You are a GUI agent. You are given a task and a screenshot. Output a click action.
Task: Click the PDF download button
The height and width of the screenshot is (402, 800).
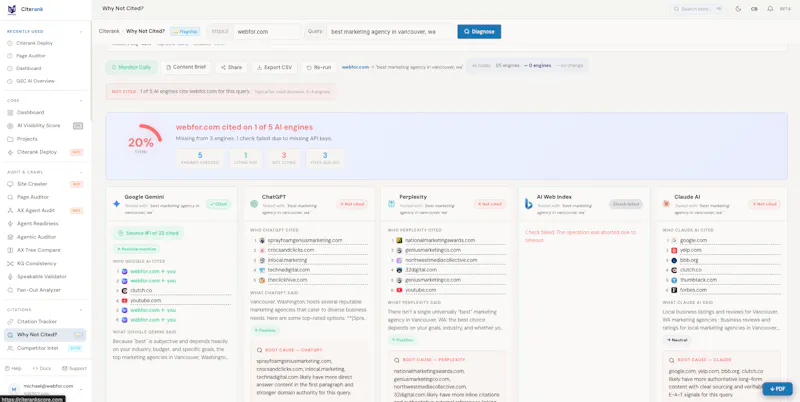tap(778, 389)
